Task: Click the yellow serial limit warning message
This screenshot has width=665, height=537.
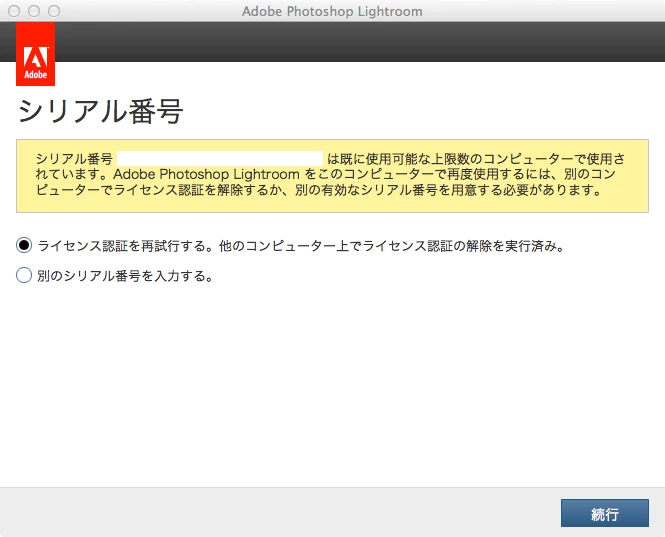Action: pos(332,176)
